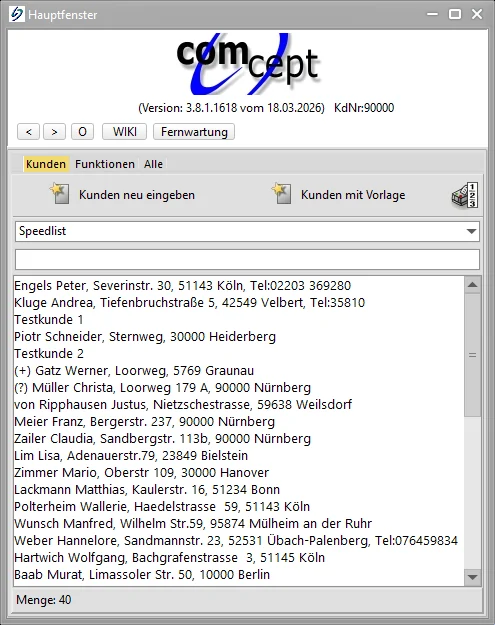Click the customer list scrollbar thumb
Viewport: 495px width, 625px height.
pyautogui.click(x=473, y=355)
